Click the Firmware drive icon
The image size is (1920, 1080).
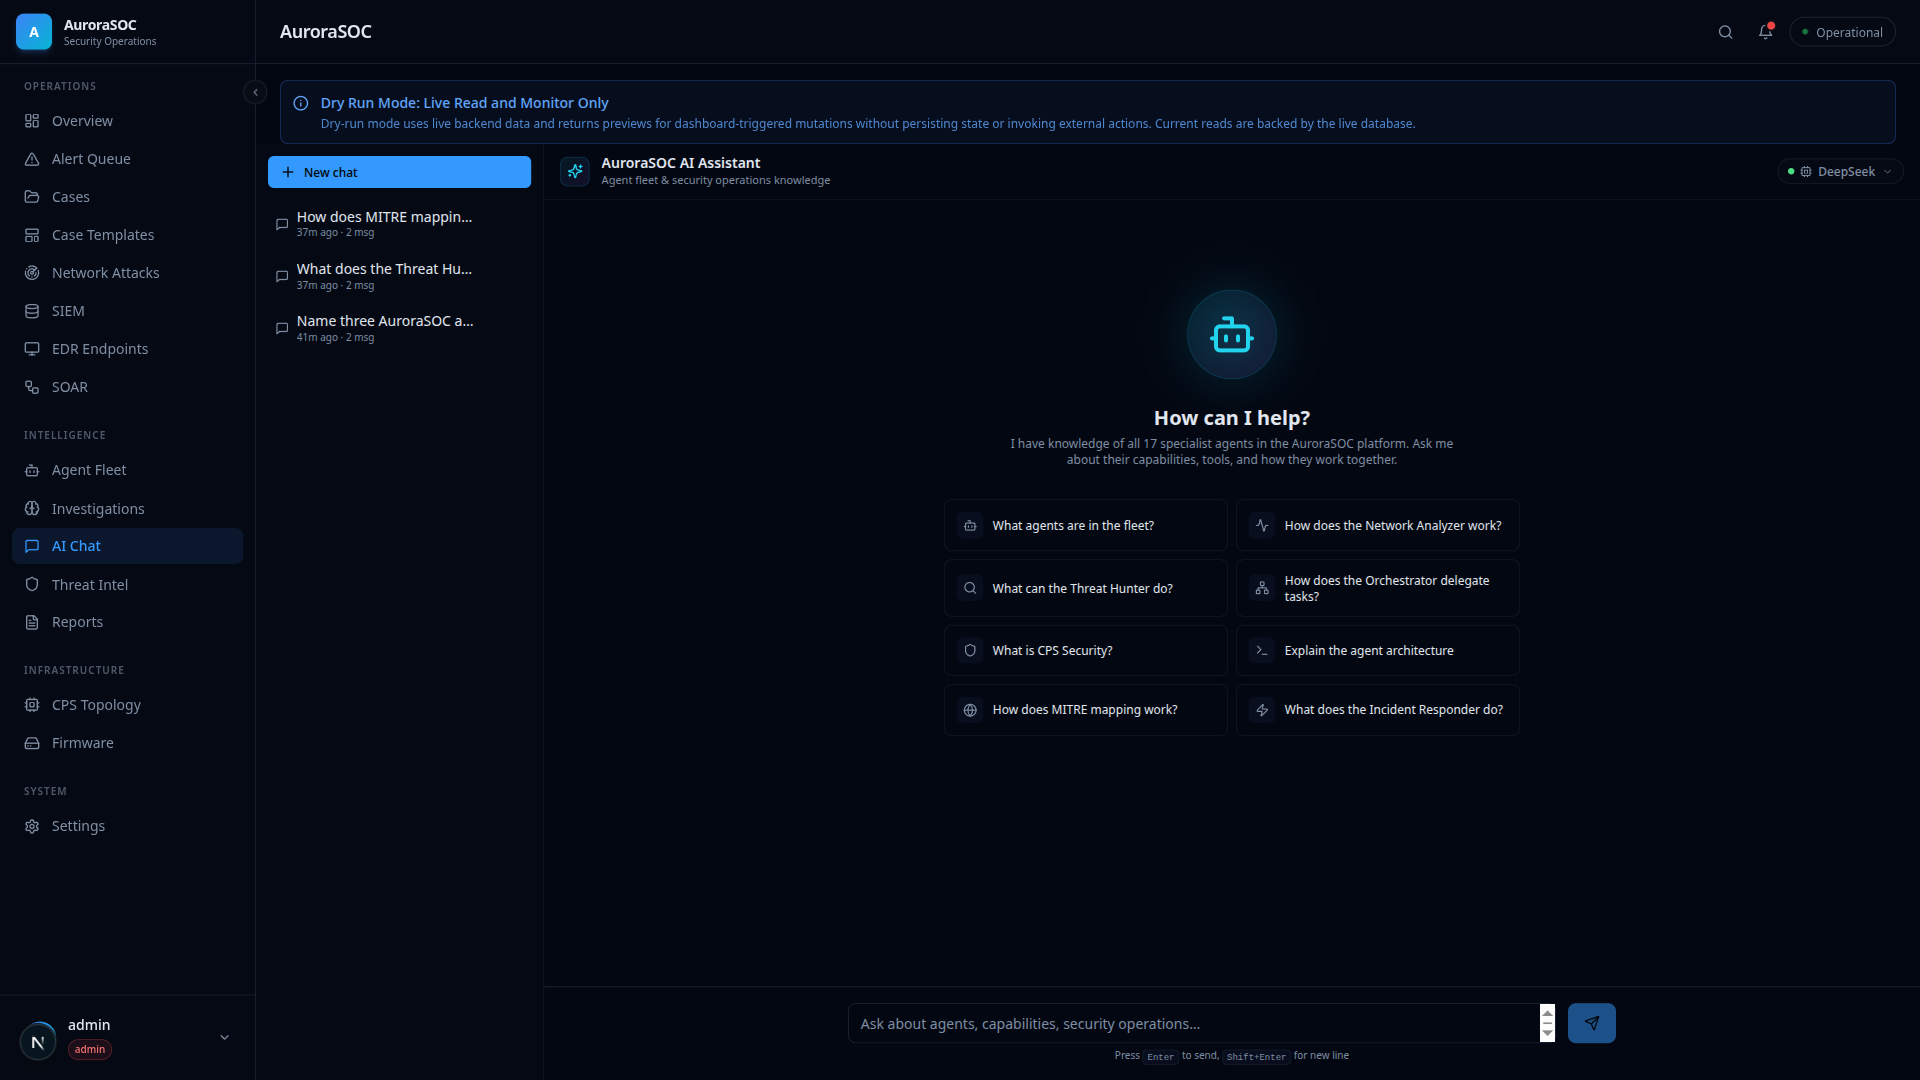click(32, 743)
